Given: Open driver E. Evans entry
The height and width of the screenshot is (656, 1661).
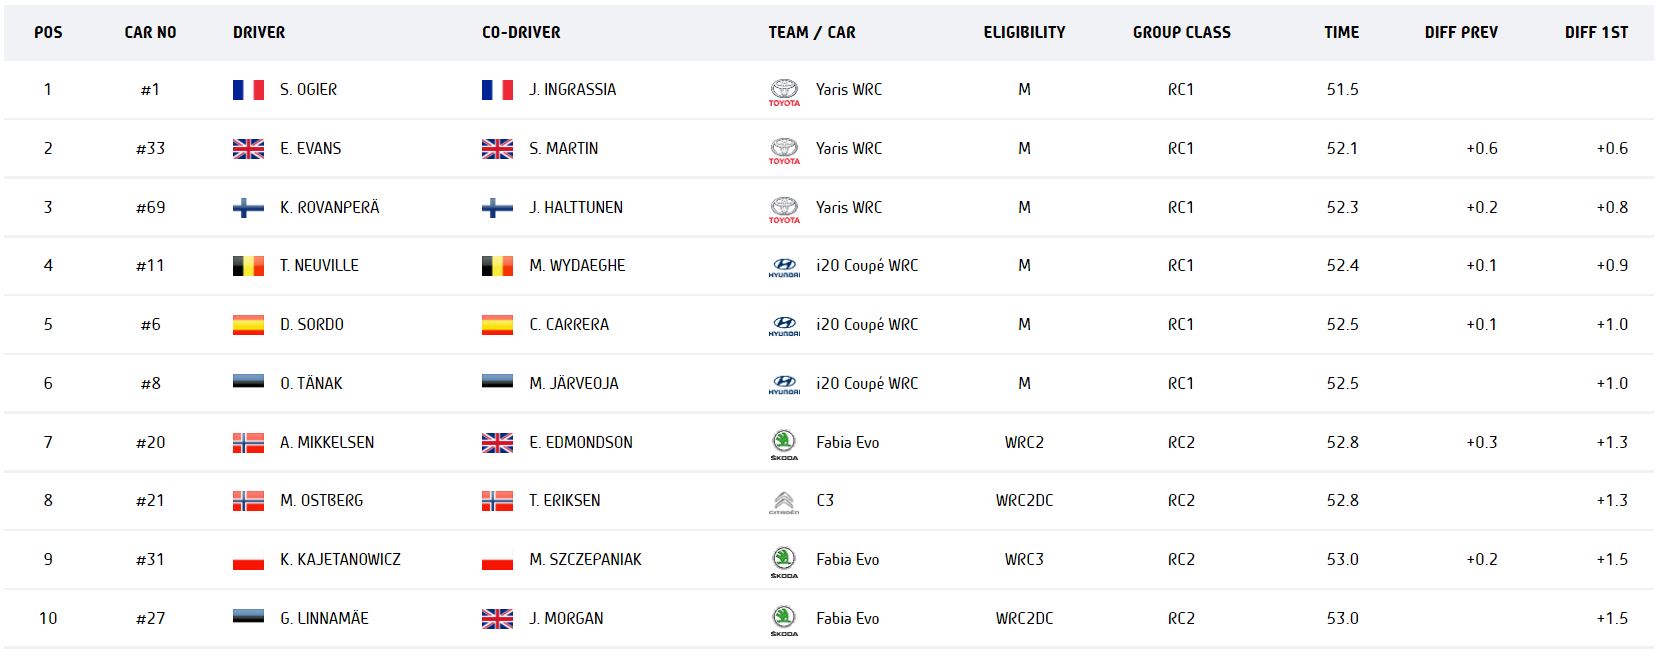Looking at the screenshot, I should (310, 148).
